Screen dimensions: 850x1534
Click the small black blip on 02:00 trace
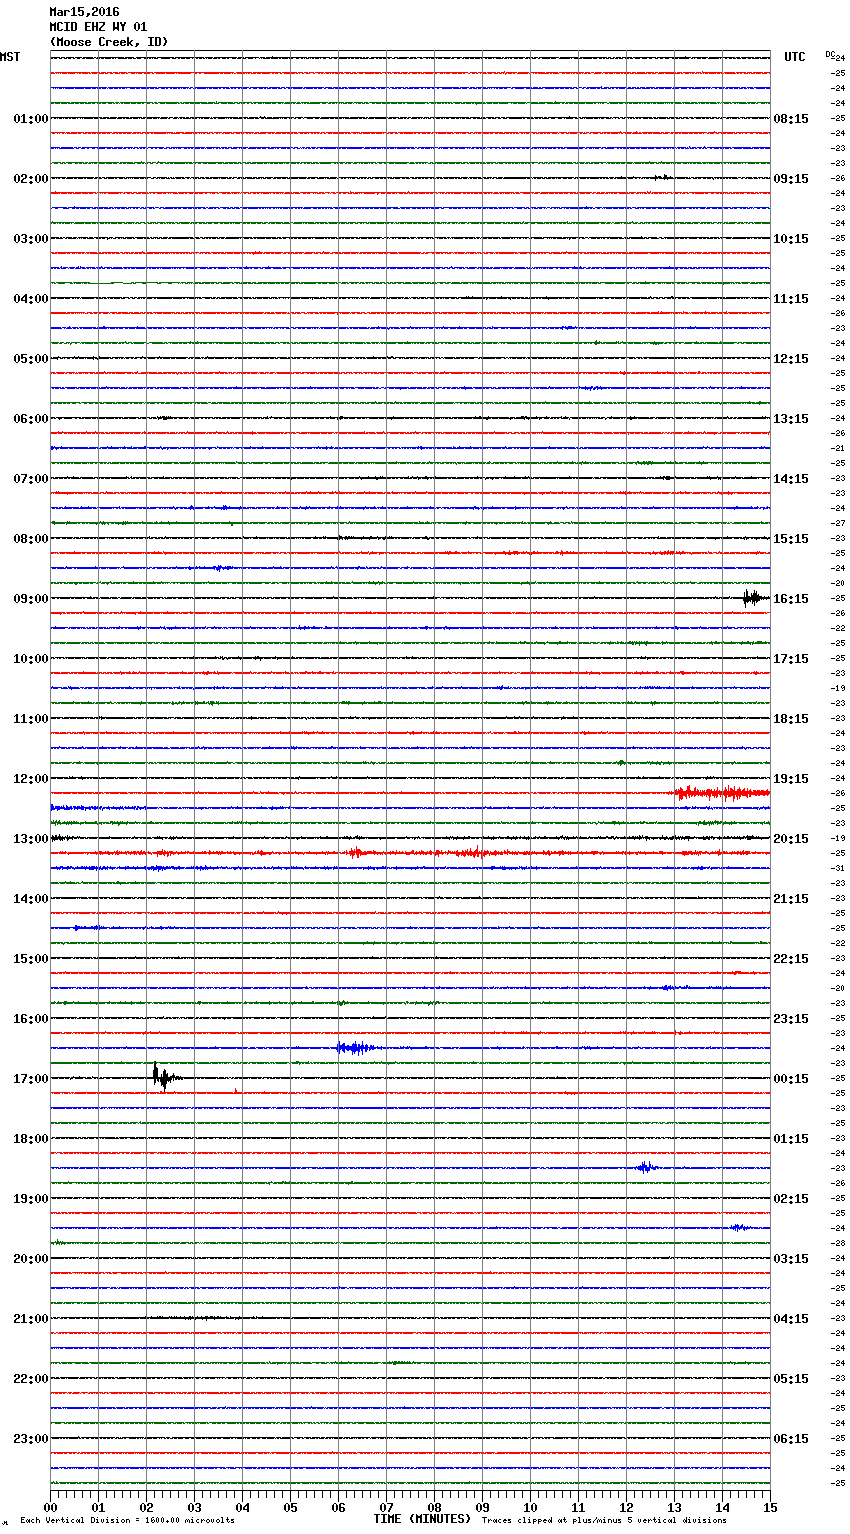click(x=663, y=178)
